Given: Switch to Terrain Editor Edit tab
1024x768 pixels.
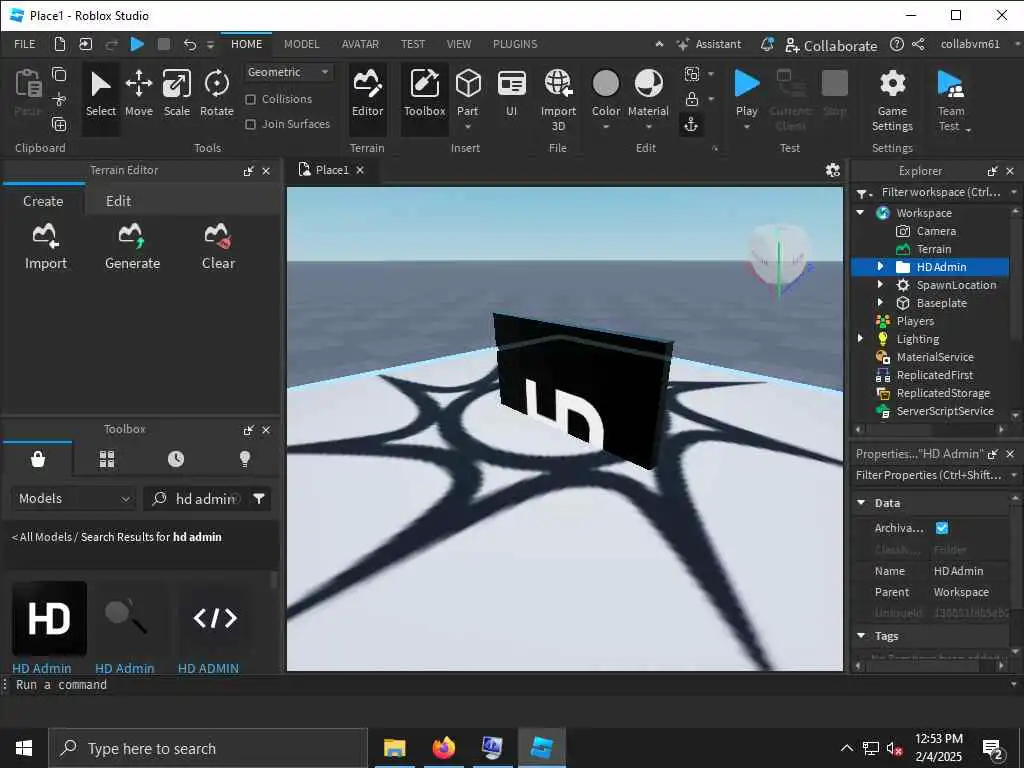Looking at the screenshot, I should tap(118, 201).
